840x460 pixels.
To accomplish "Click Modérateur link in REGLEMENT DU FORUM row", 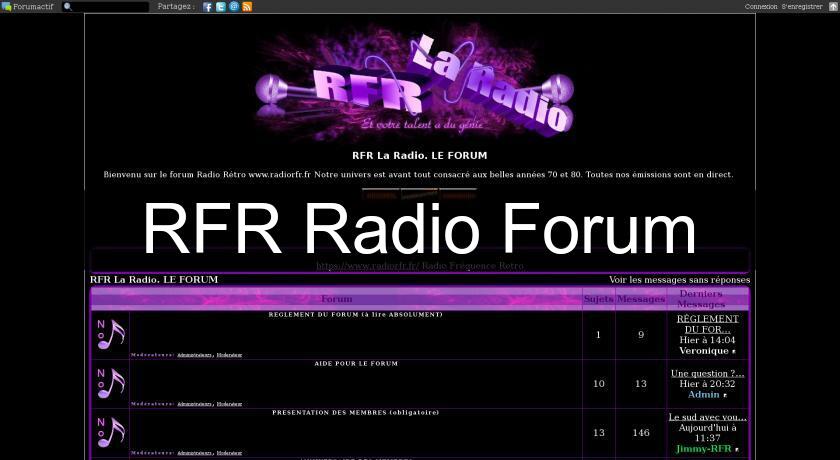I will [229, 355].
